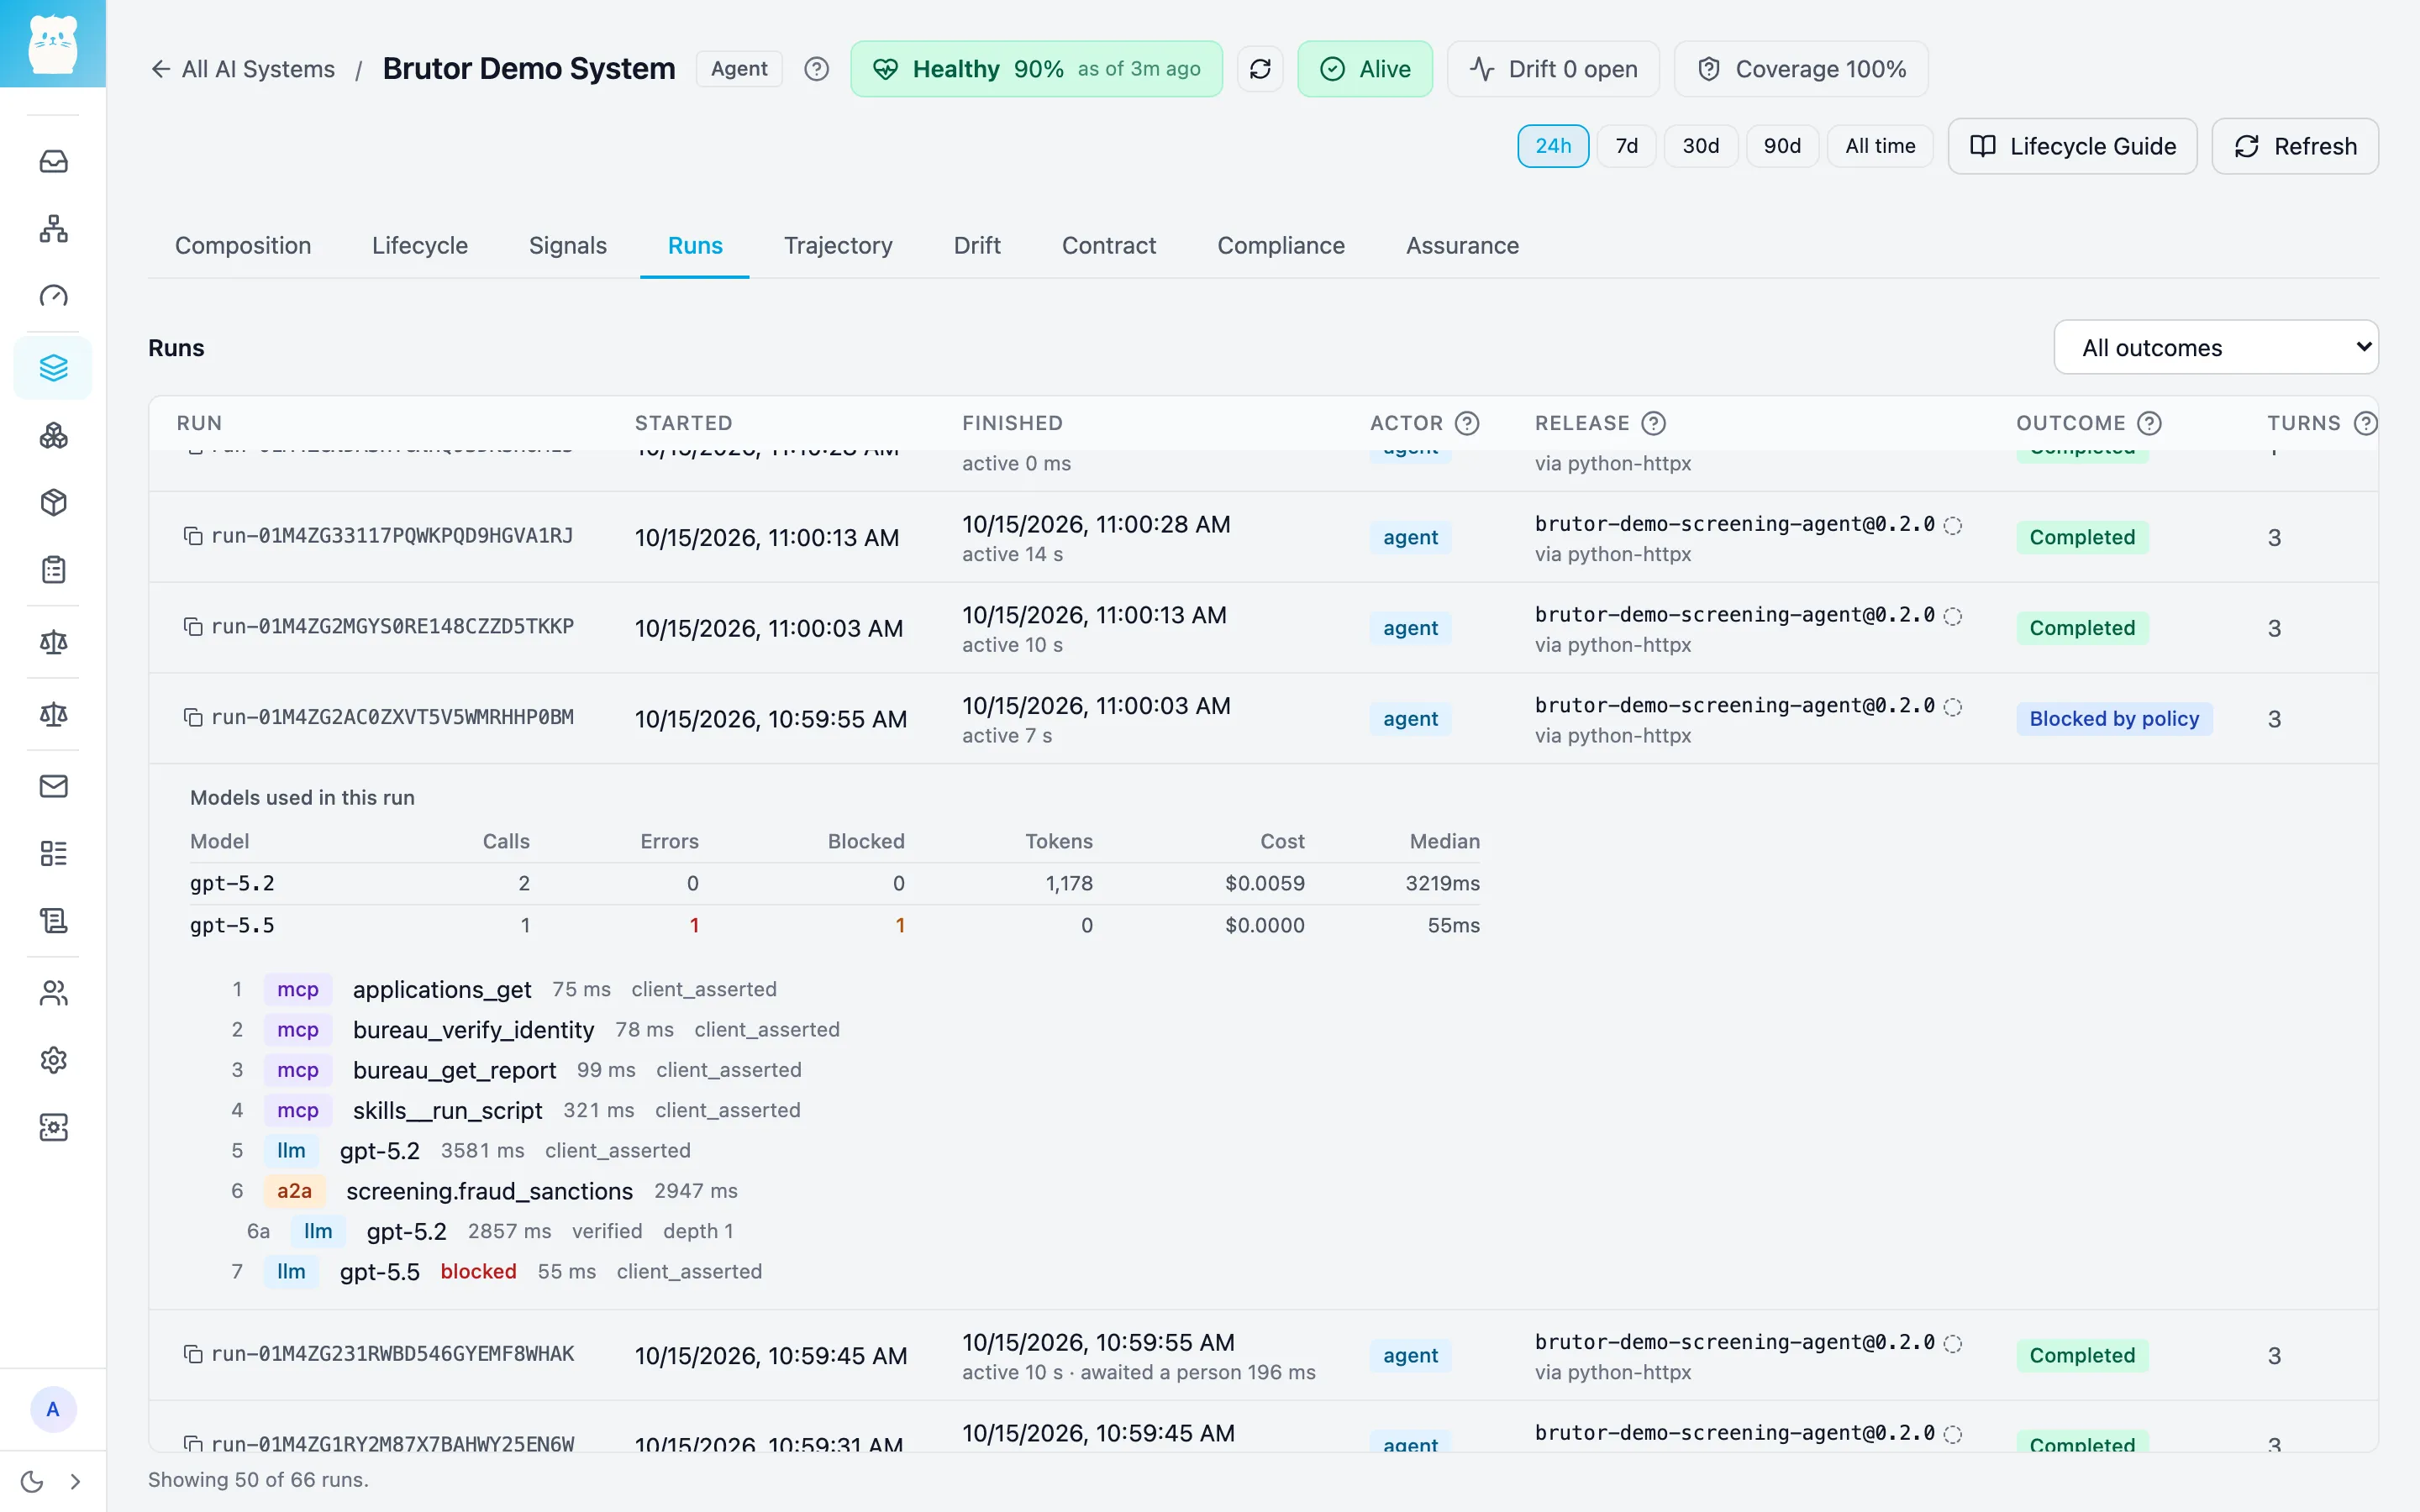This screenshot has width=2420, height=1512.
Task: Select the 30d time range
Action: coord(1700,146)
